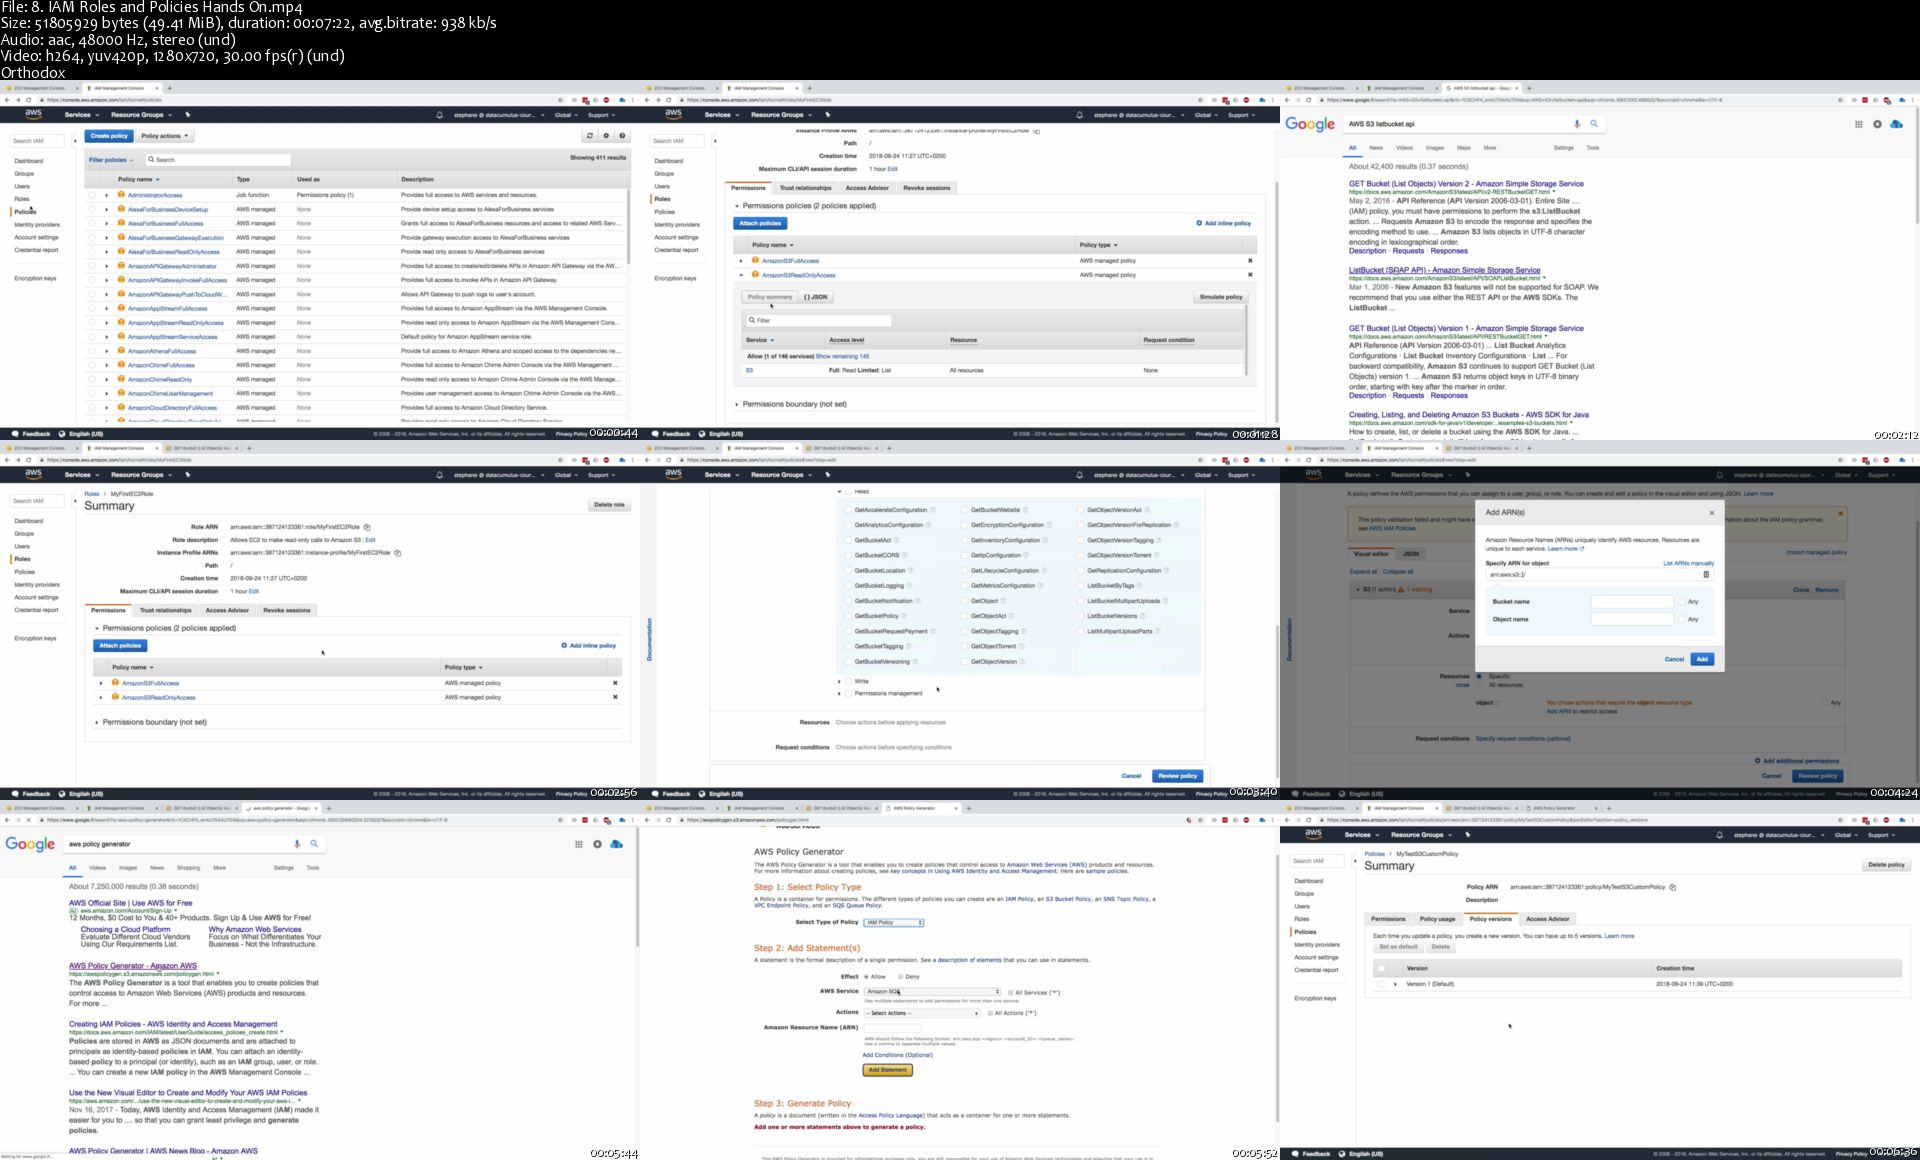Expand Permissions management access level group
This screenshot has width=1920, height=1160.
tap(839, 693)
